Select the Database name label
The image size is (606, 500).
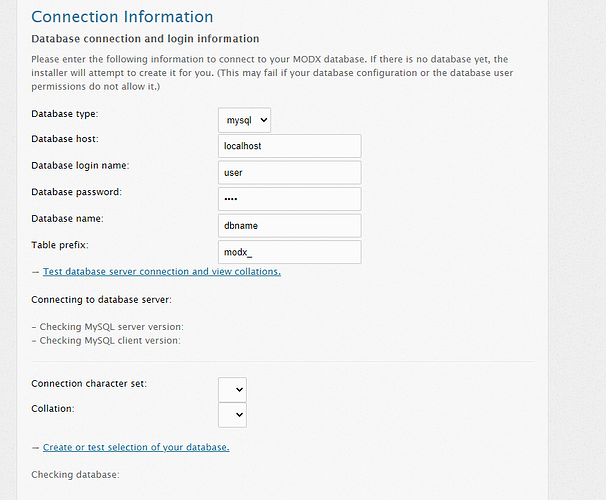tap(67, 219)
